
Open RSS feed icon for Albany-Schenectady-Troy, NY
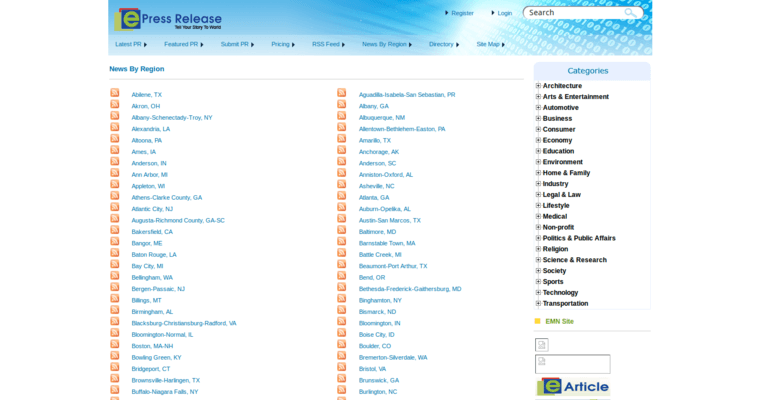click(115, 115)
